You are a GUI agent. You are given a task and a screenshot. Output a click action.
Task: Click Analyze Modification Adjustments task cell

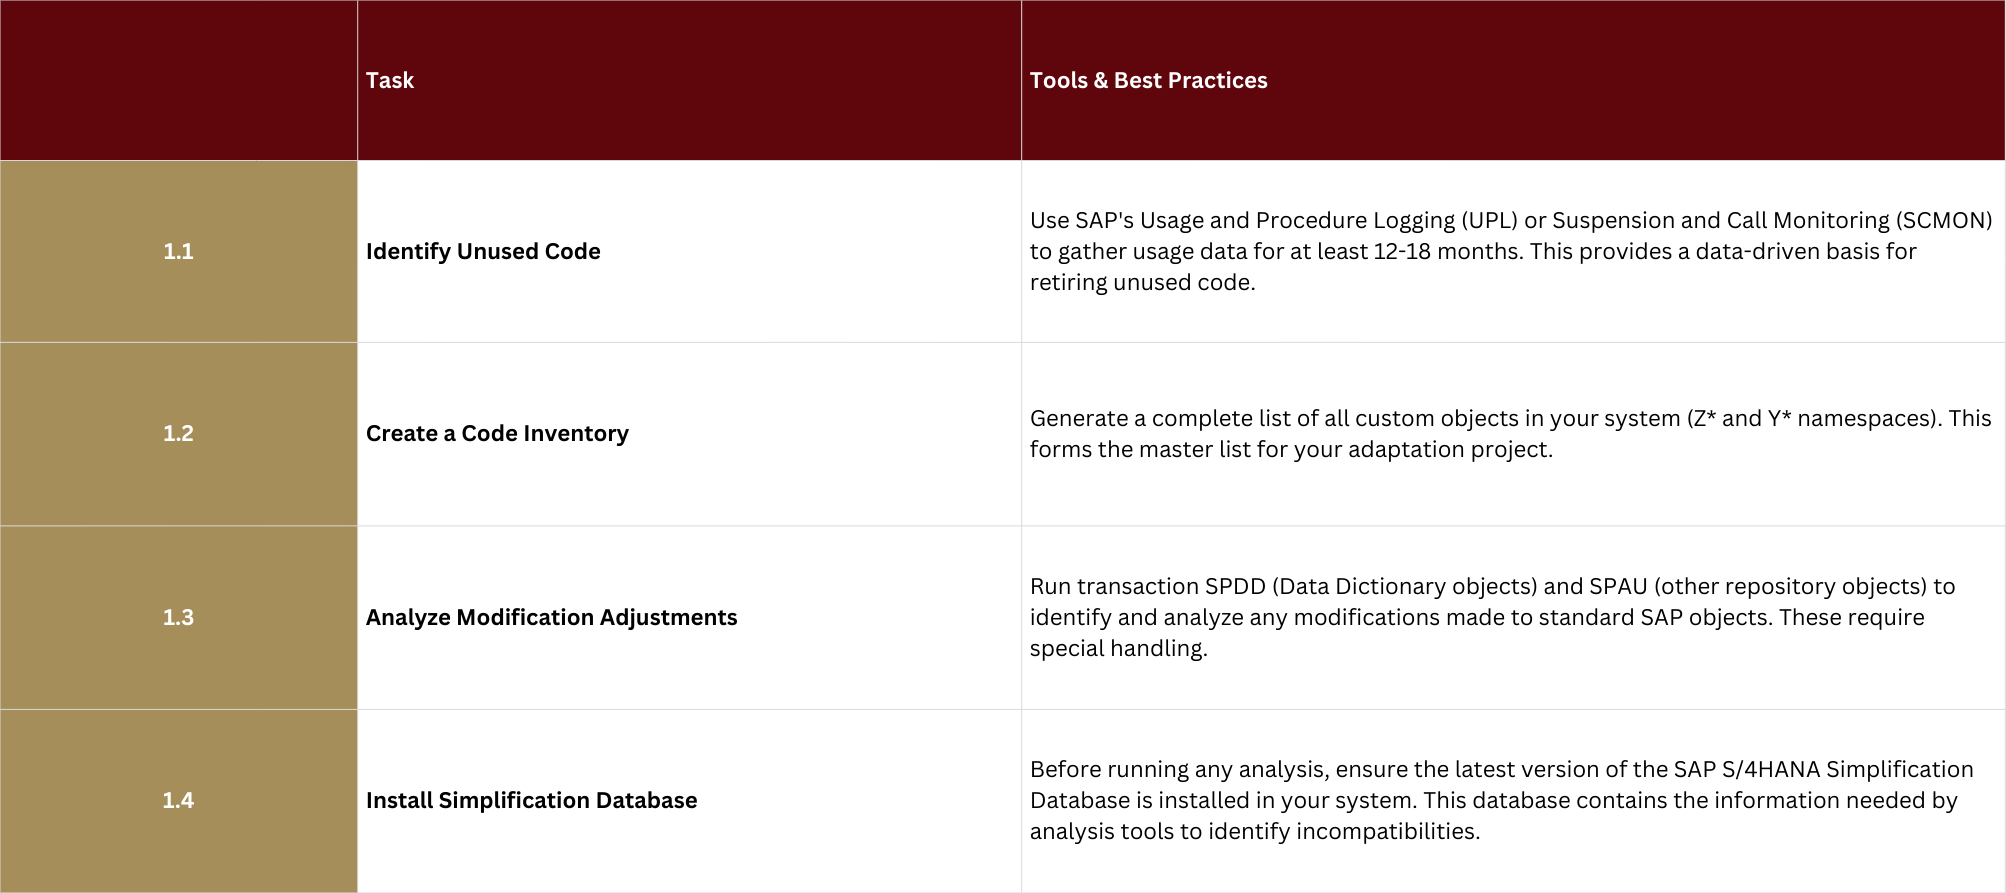pos(551,618)
